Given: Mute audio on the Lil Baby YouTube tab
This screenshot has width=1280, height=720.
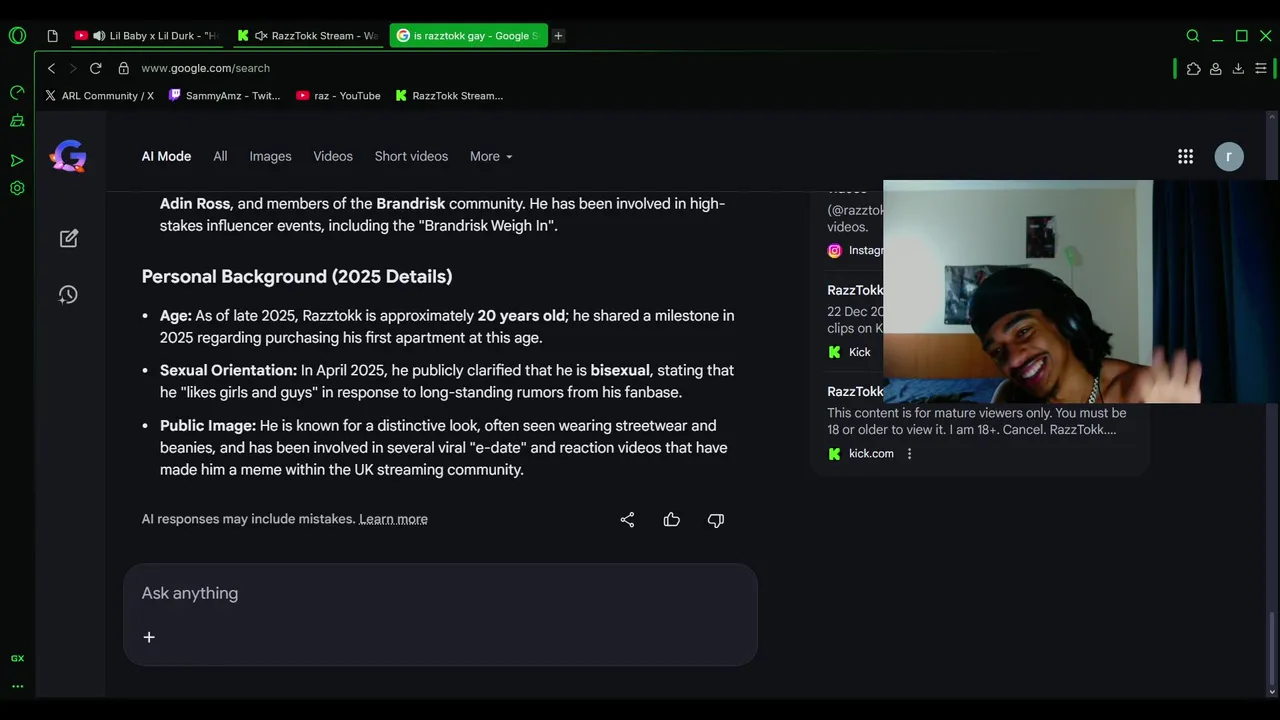Looking at the screenshot, I should [99, 36].
